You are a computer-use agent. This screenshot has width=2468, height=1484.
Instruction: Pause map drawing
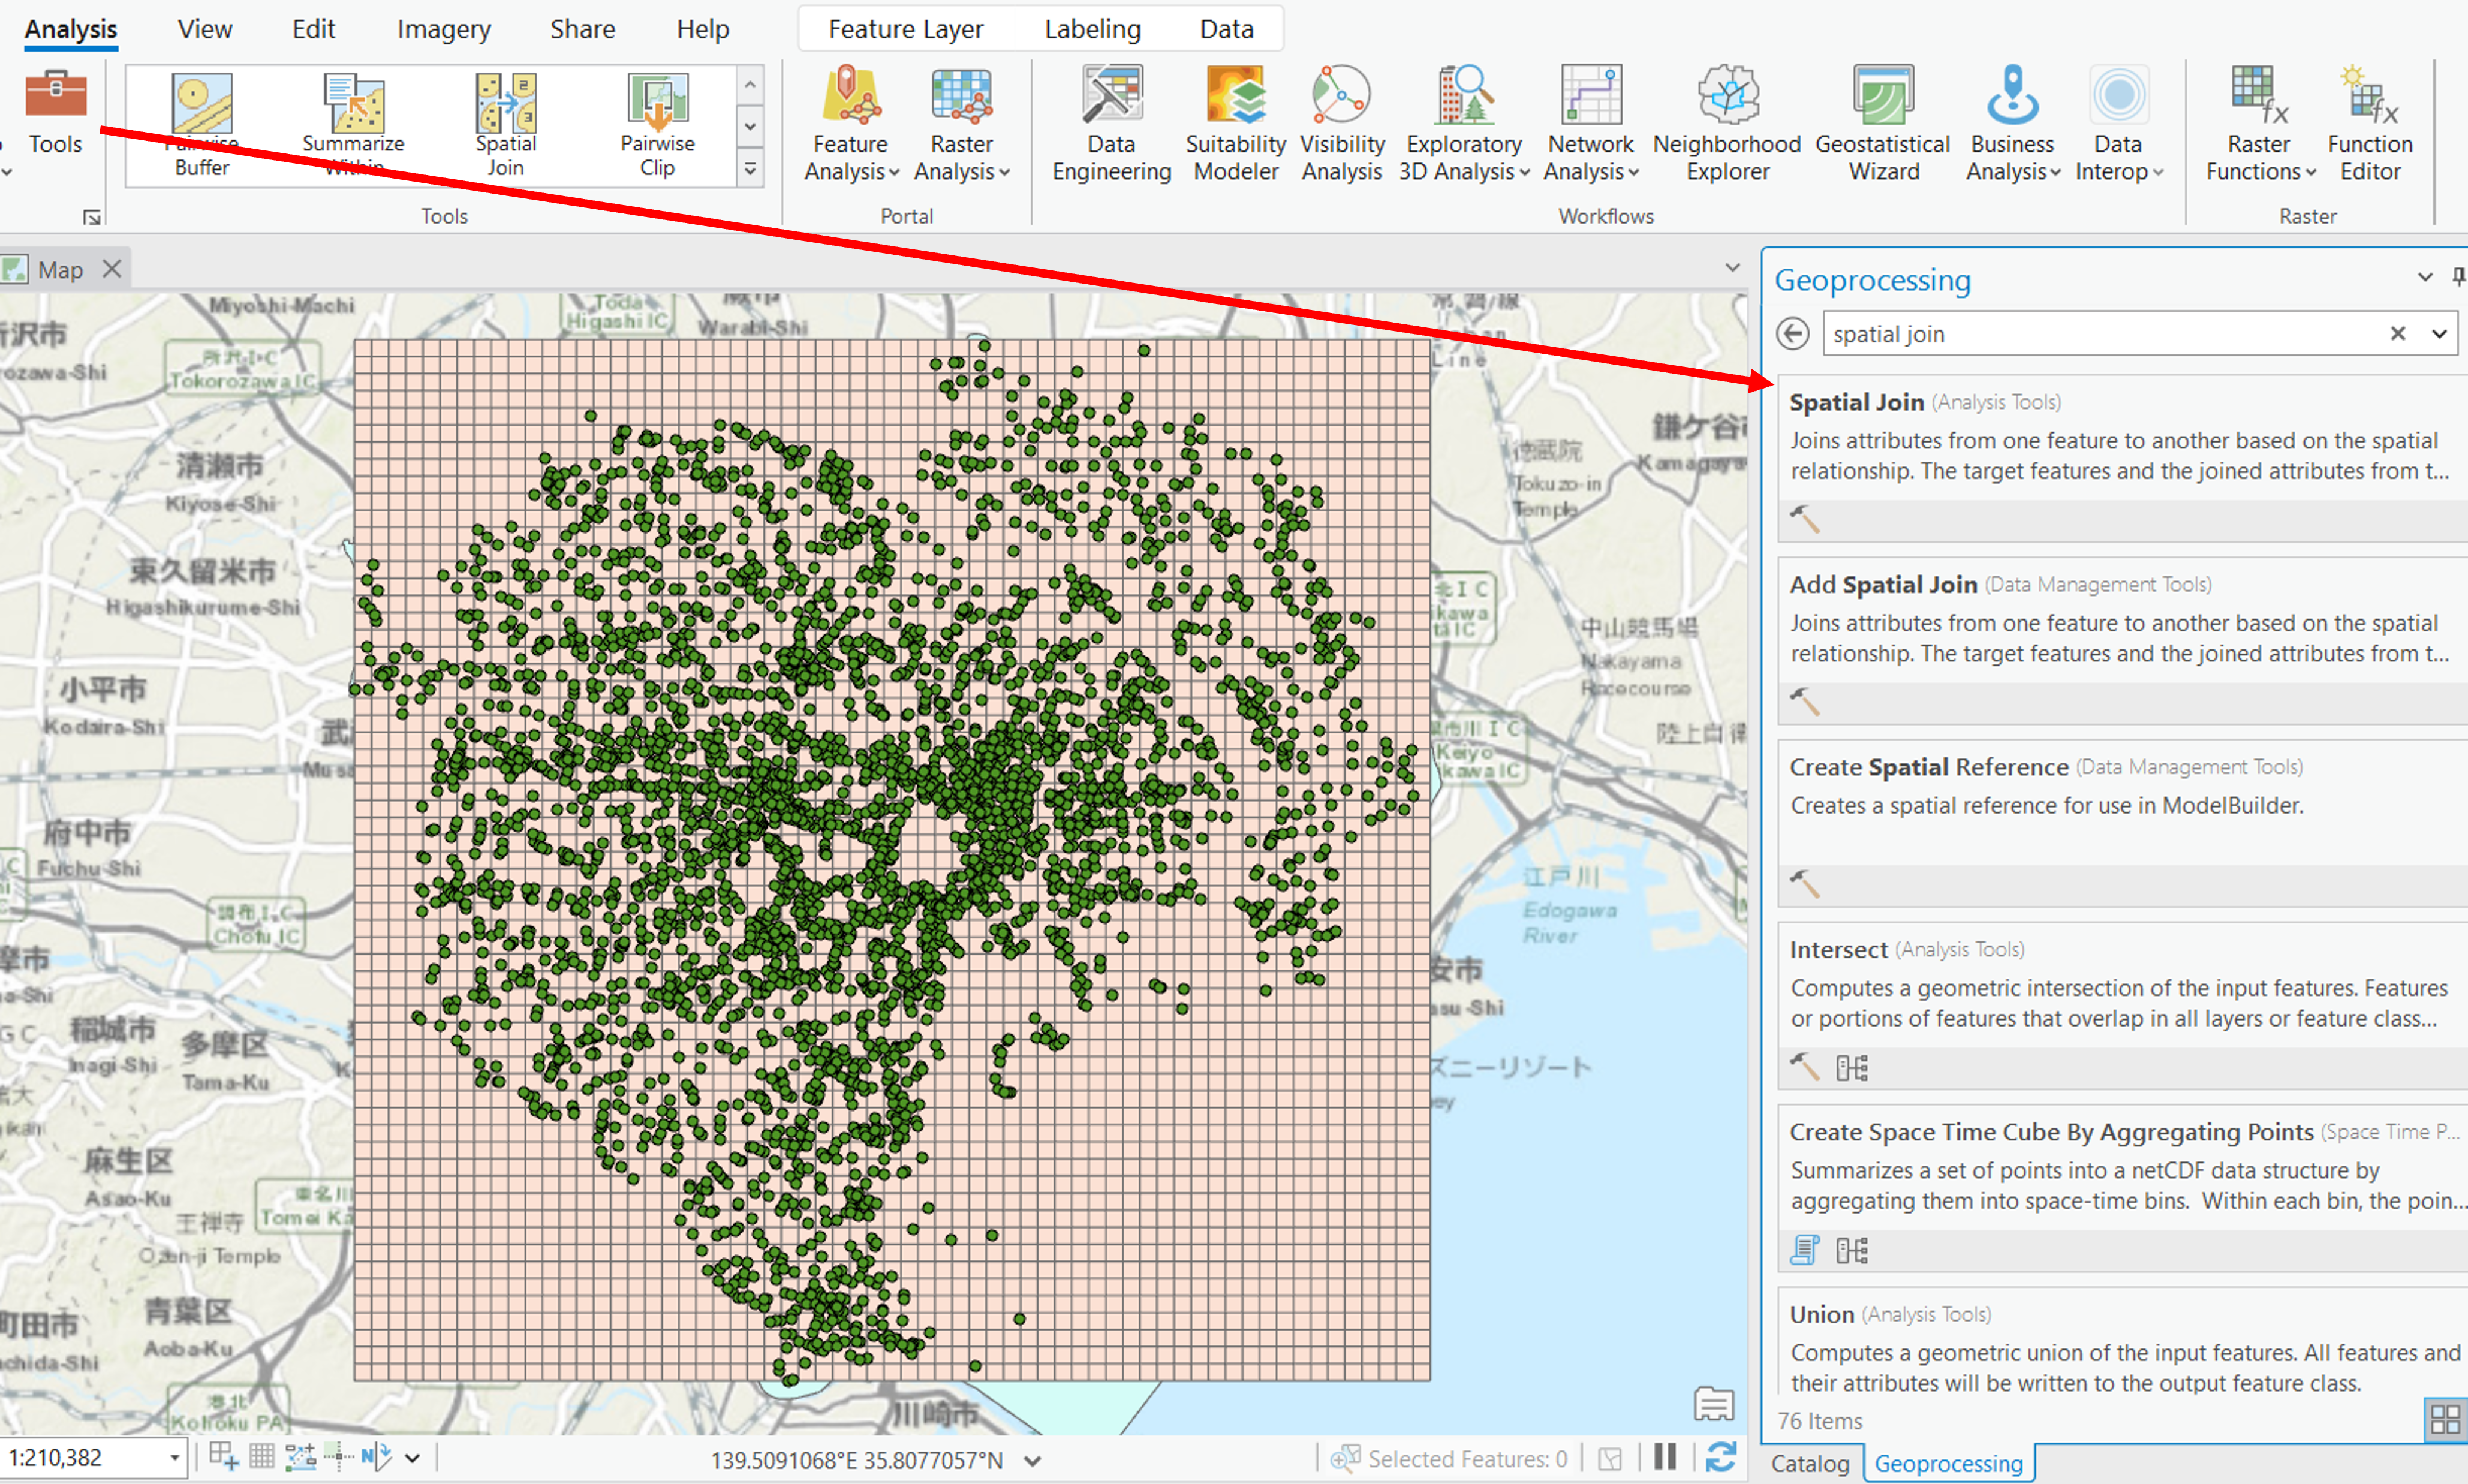click(1664, 1457)
